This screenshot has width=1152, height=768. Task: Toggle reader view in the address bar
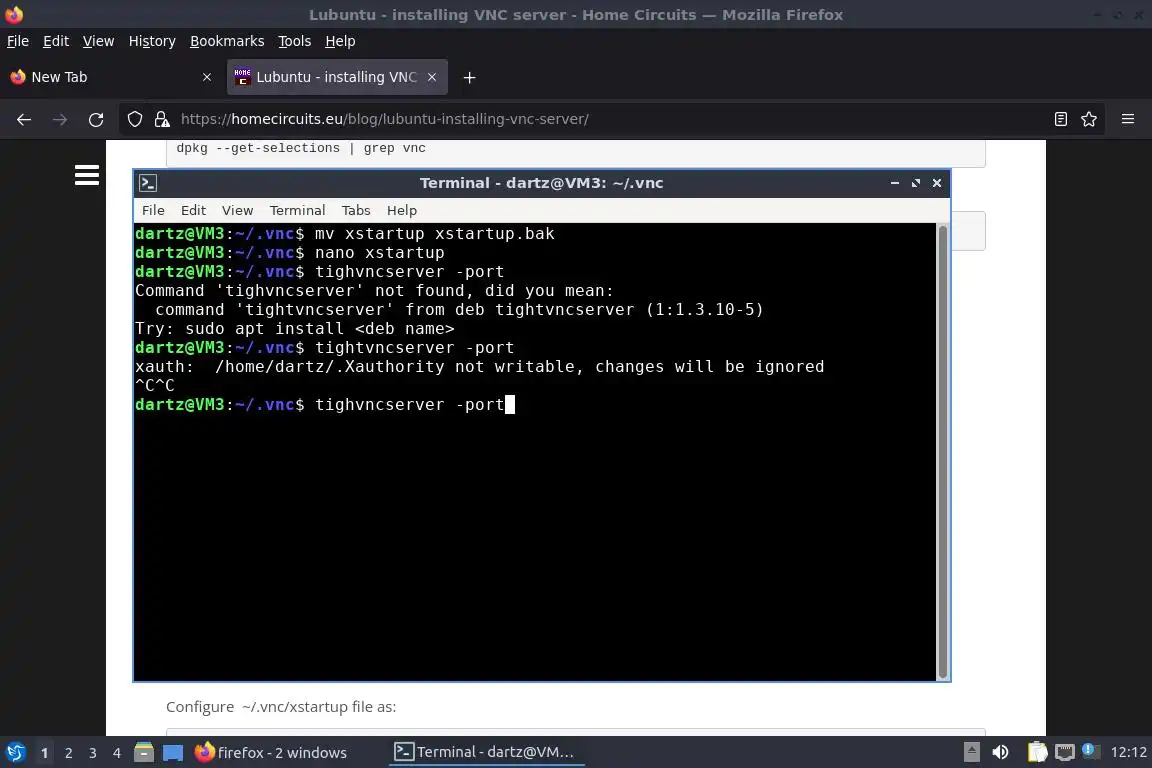1060,119
